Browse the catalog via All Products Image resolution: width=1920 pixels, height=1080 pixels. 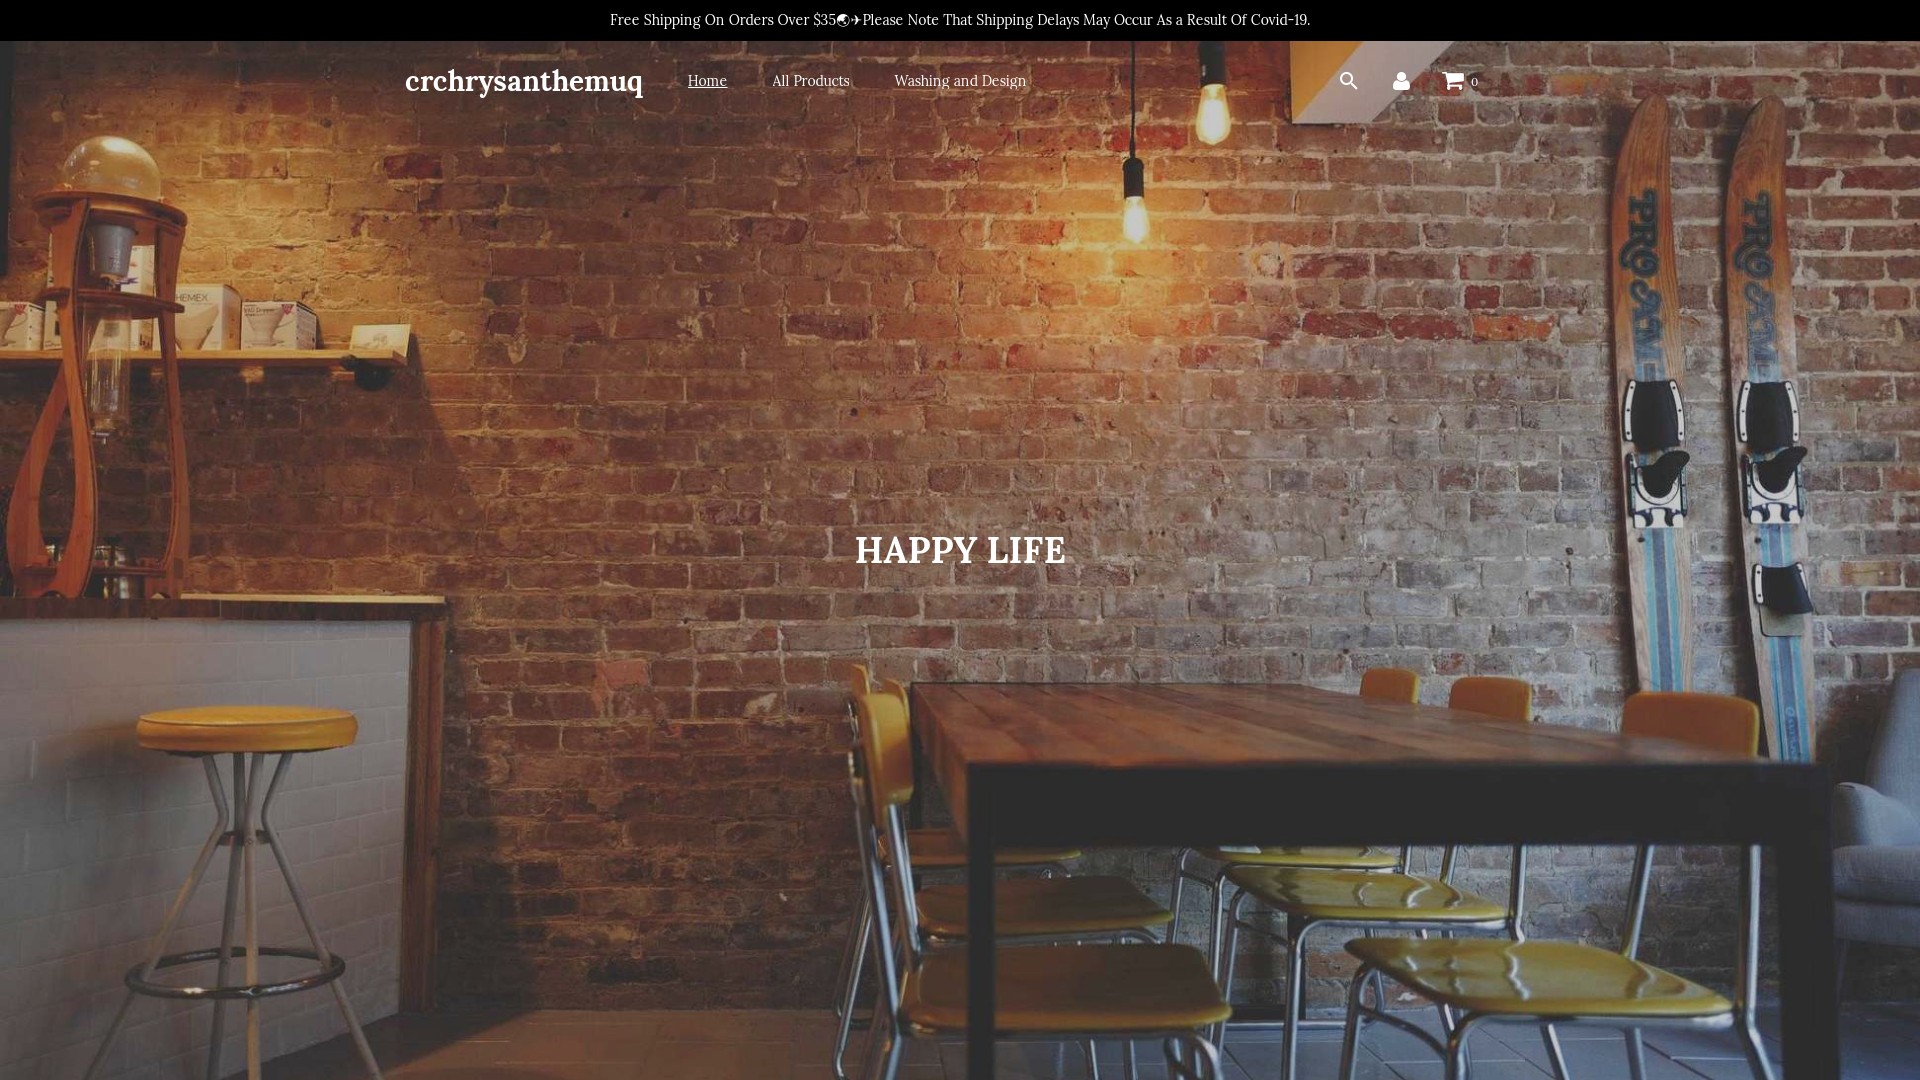coord(810,81)
